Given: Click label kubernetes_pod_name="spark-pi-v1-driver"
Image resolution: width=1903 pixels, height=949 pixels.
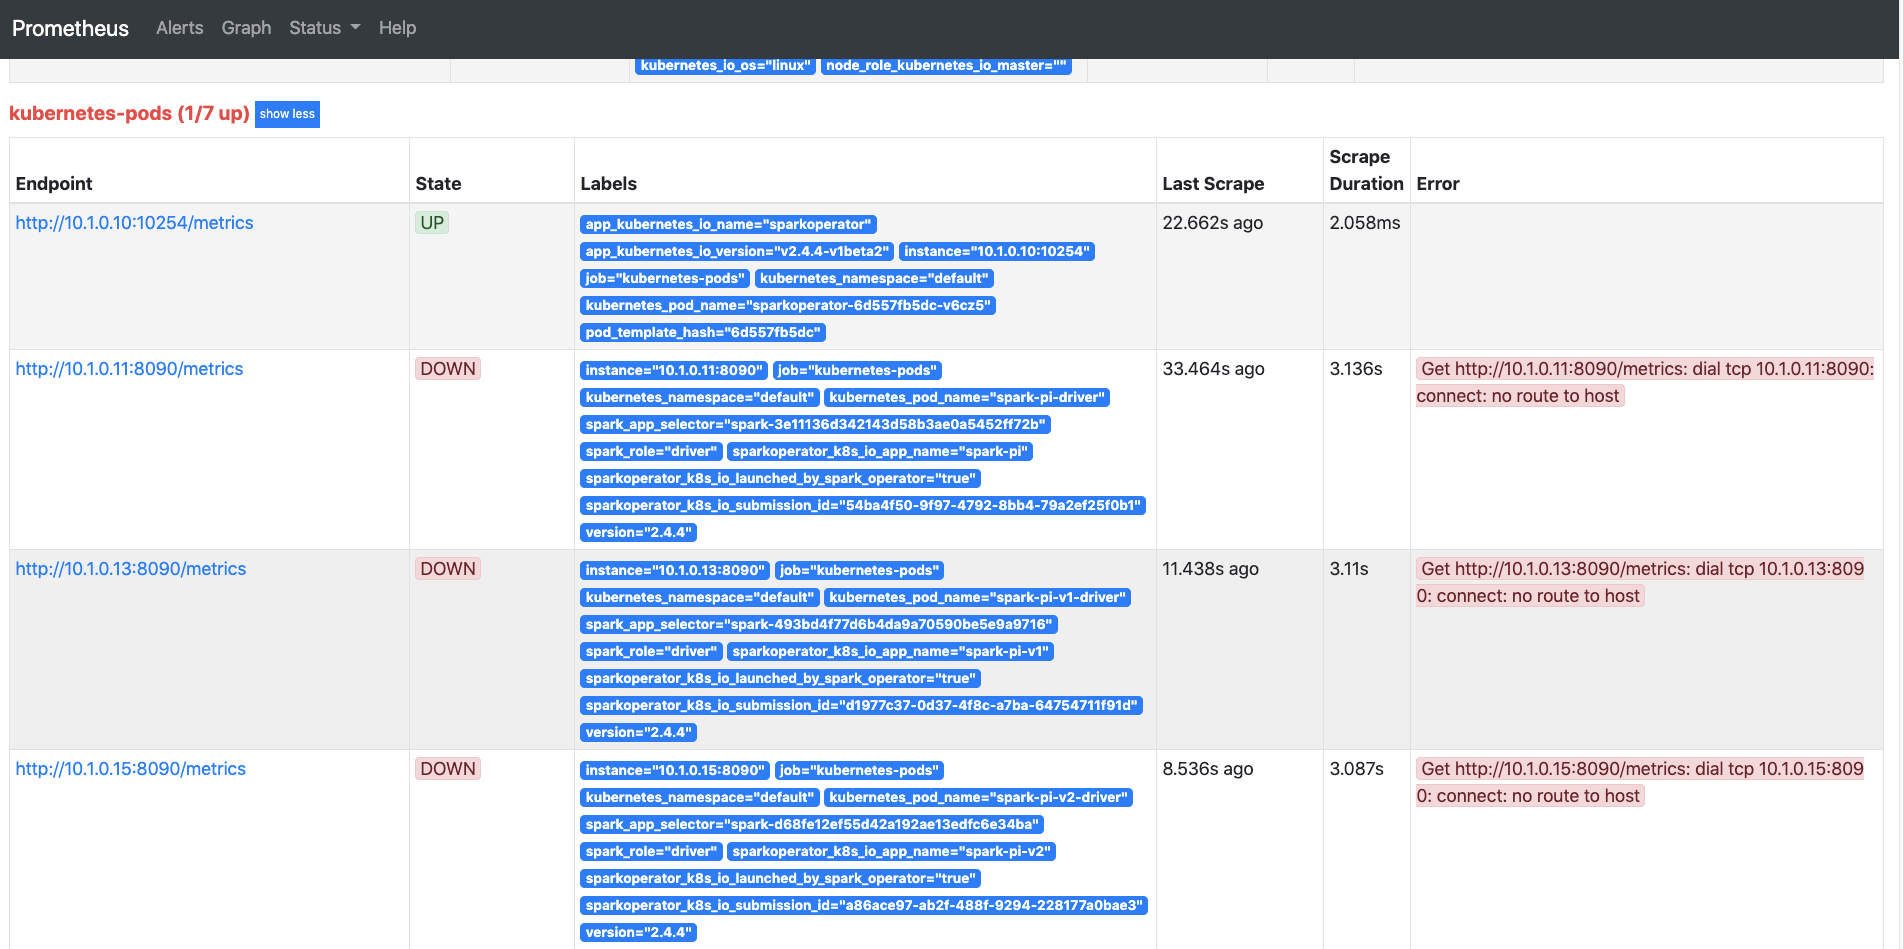Looking at the screenshot, I should click(x=977, y=598).
